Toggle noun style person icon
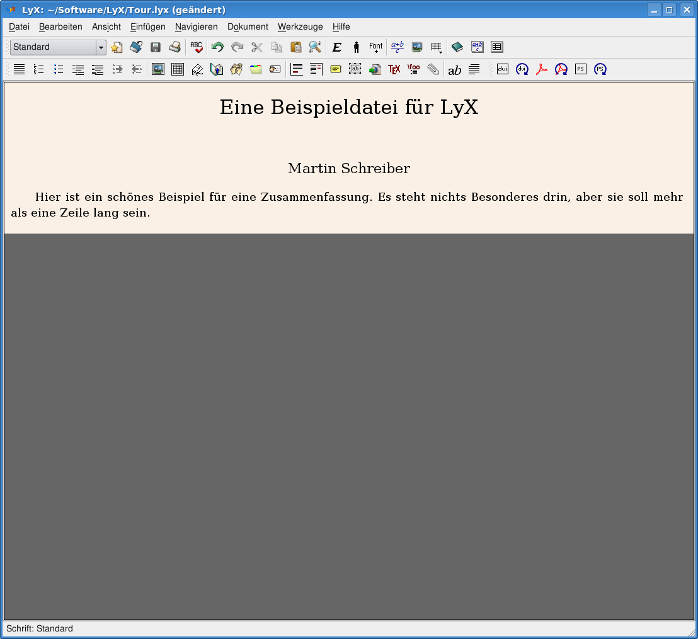This screenshot has height=639, width=698. pyautogui.click(x=356, y=47)
